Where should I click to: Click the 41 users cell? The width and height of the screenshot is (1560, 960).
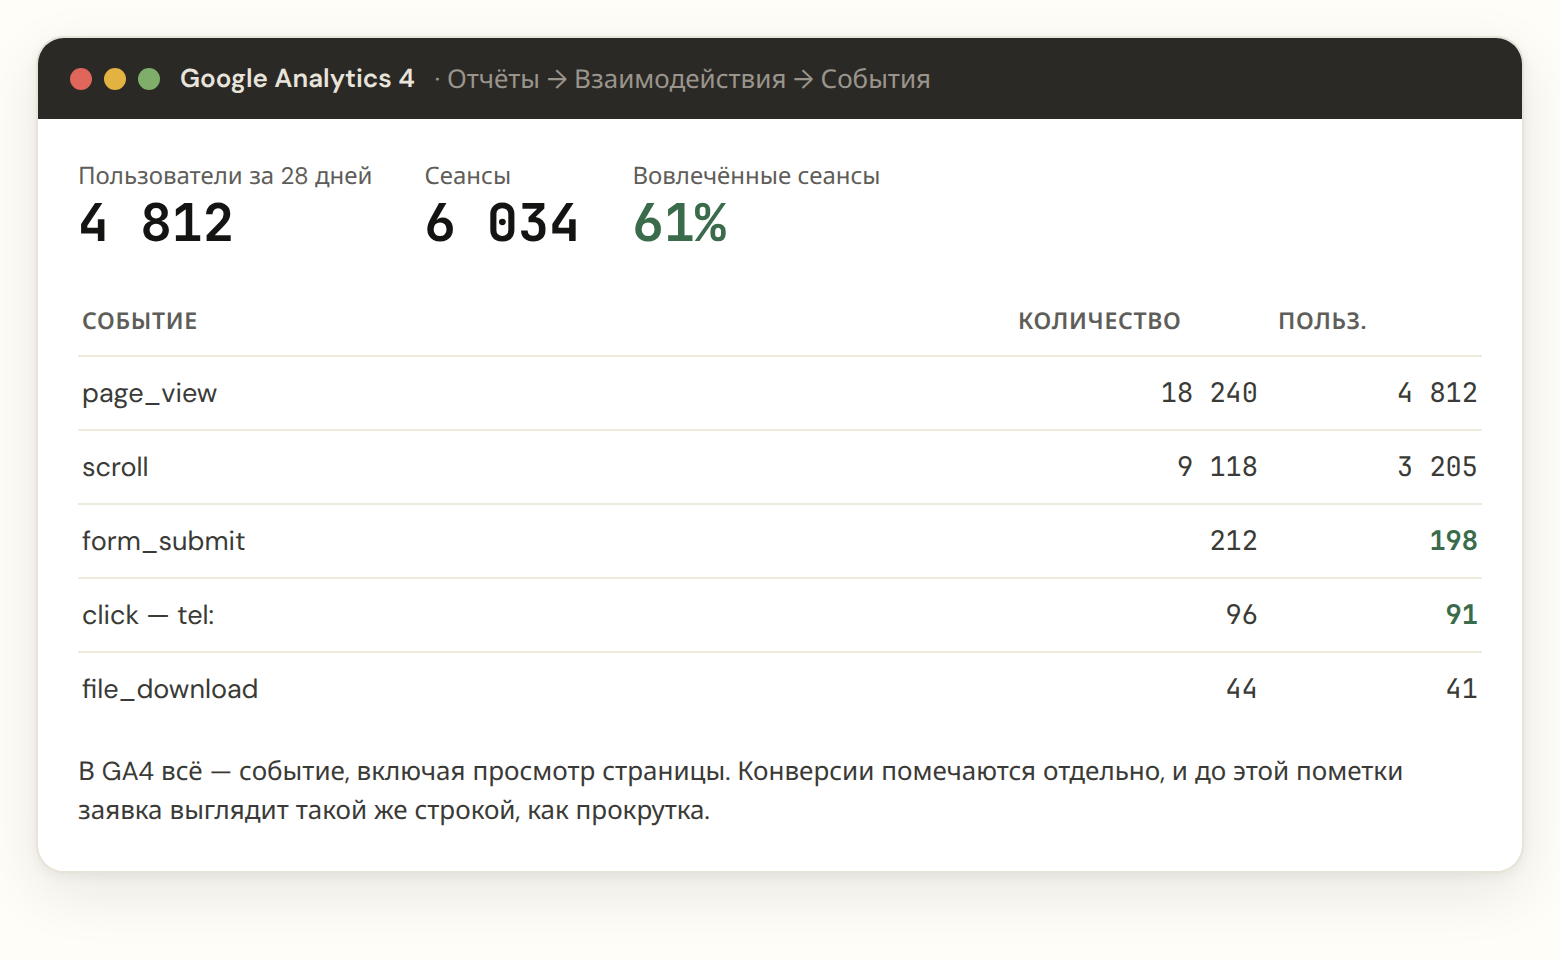pos(1462,689)
